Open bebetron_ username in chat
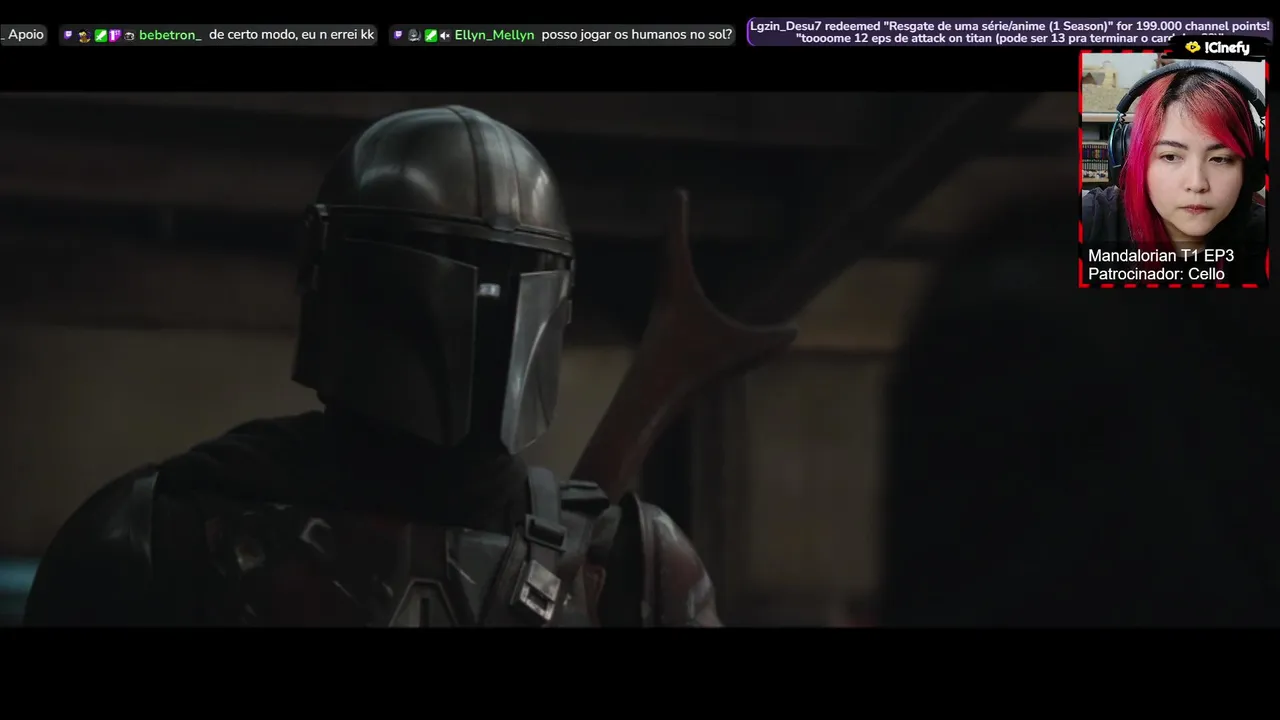Image resolution: width=1280 pixels, height=720 pixels. pos(170,35)
